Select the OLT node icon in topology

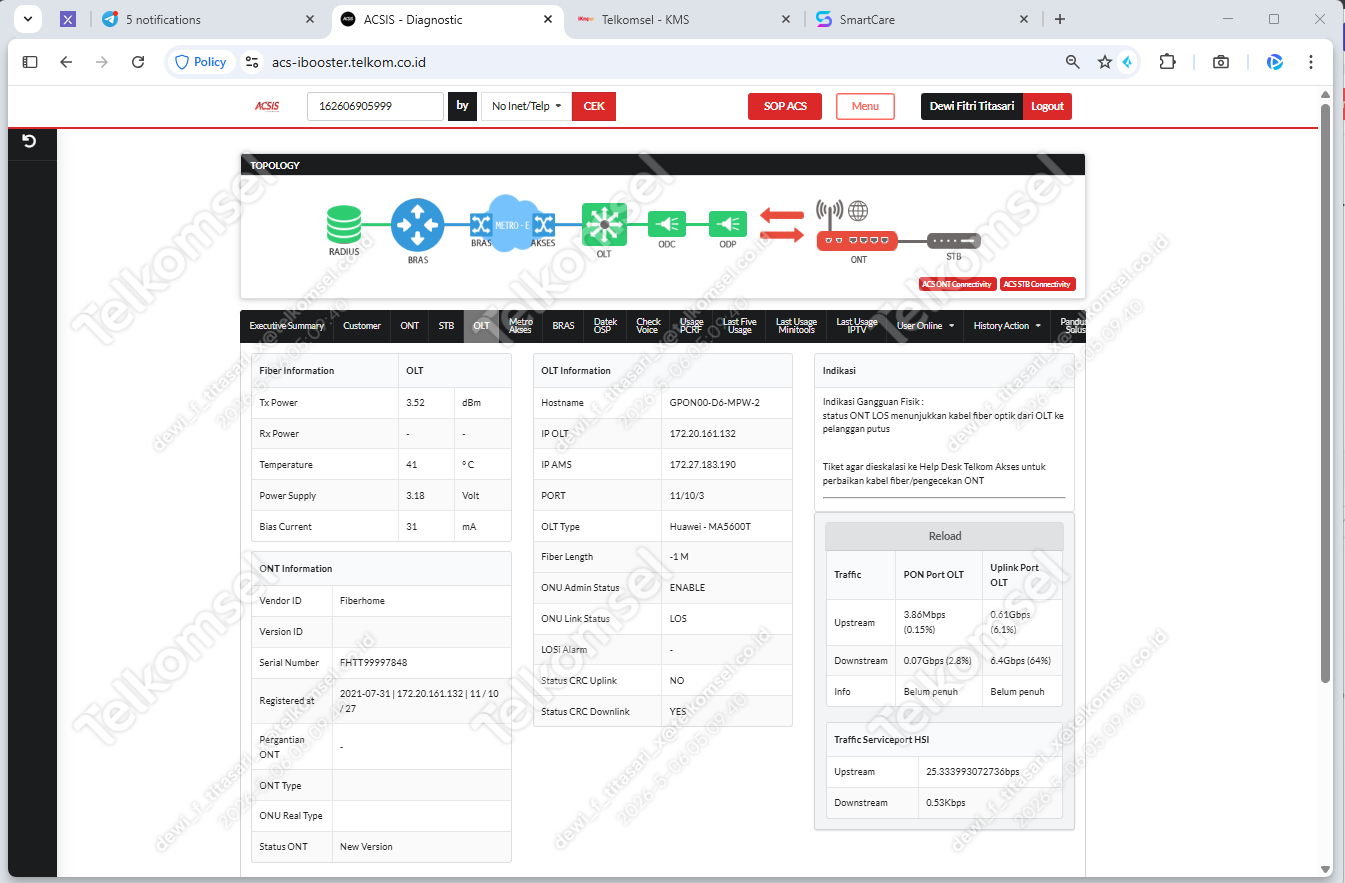coord(604,224)
